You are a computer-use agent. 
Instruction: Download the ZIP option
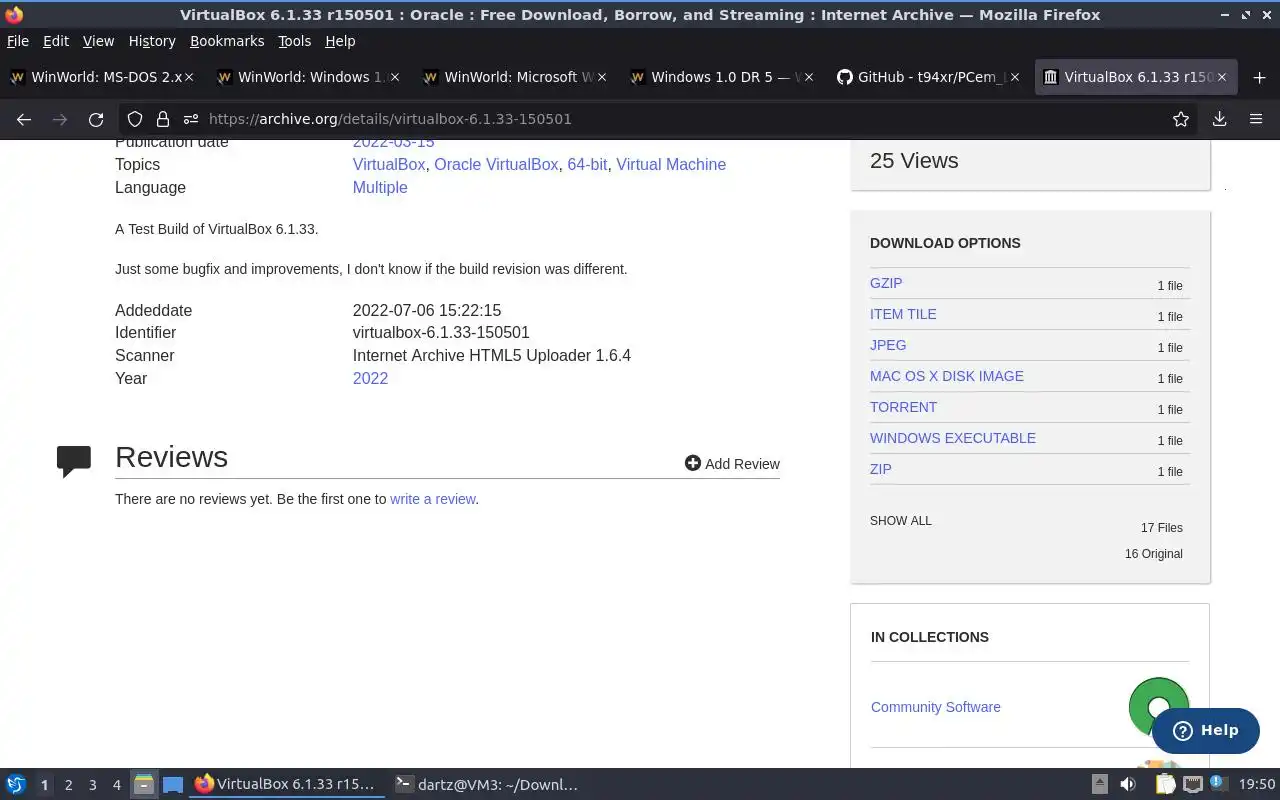coord(881,469)
